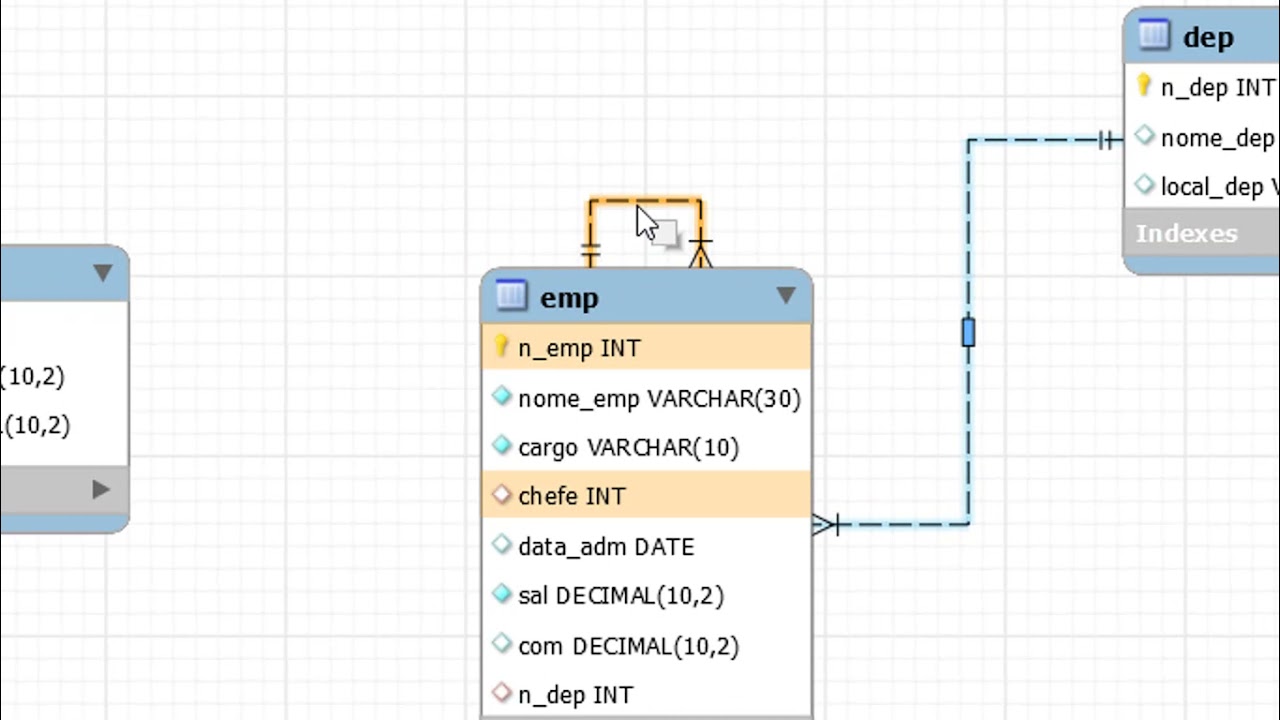Select the chefe INT column

(x=647, y=496)
